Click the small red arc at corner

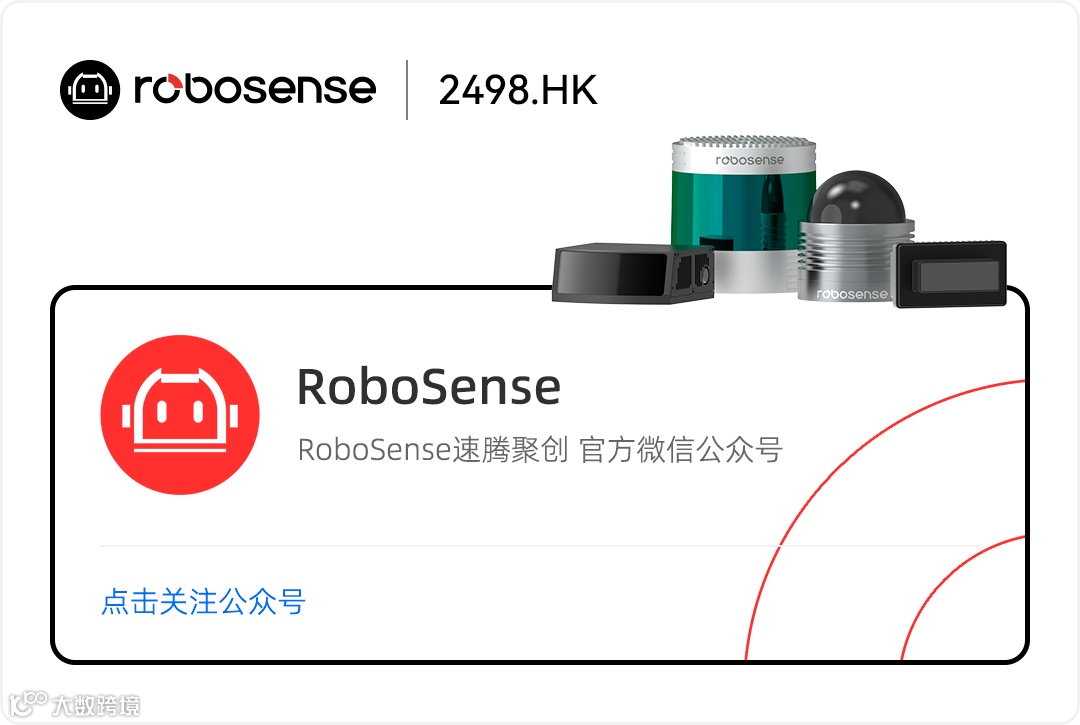963,596
